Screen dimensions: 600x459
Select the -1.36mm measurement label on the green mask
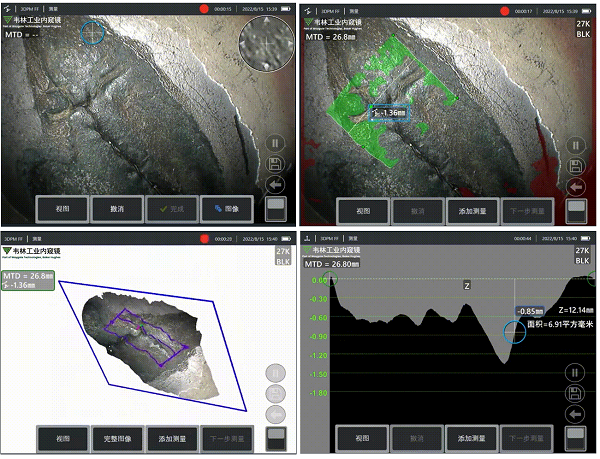pos(390,113)
